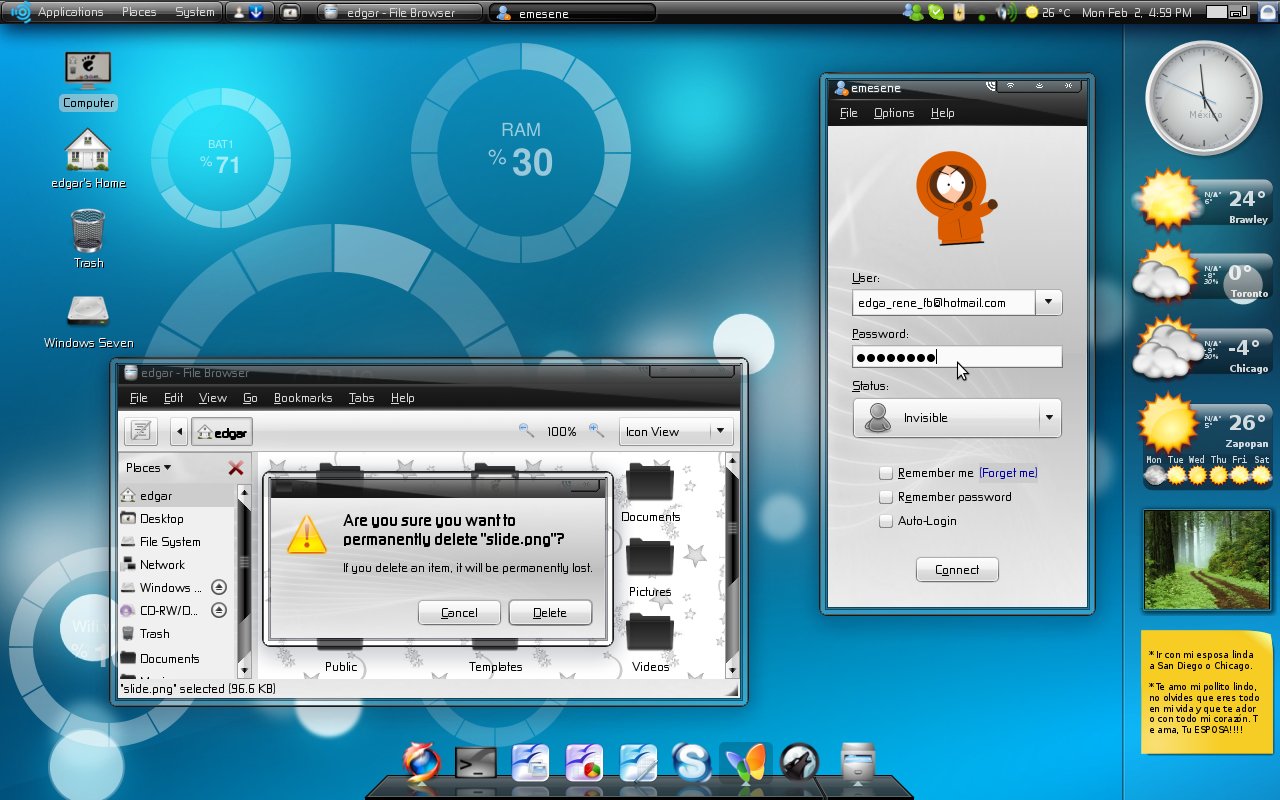This screenshot has height=800, width=1280.
Task: Open the File Browser View menu
Action: [x=213, y=398]
